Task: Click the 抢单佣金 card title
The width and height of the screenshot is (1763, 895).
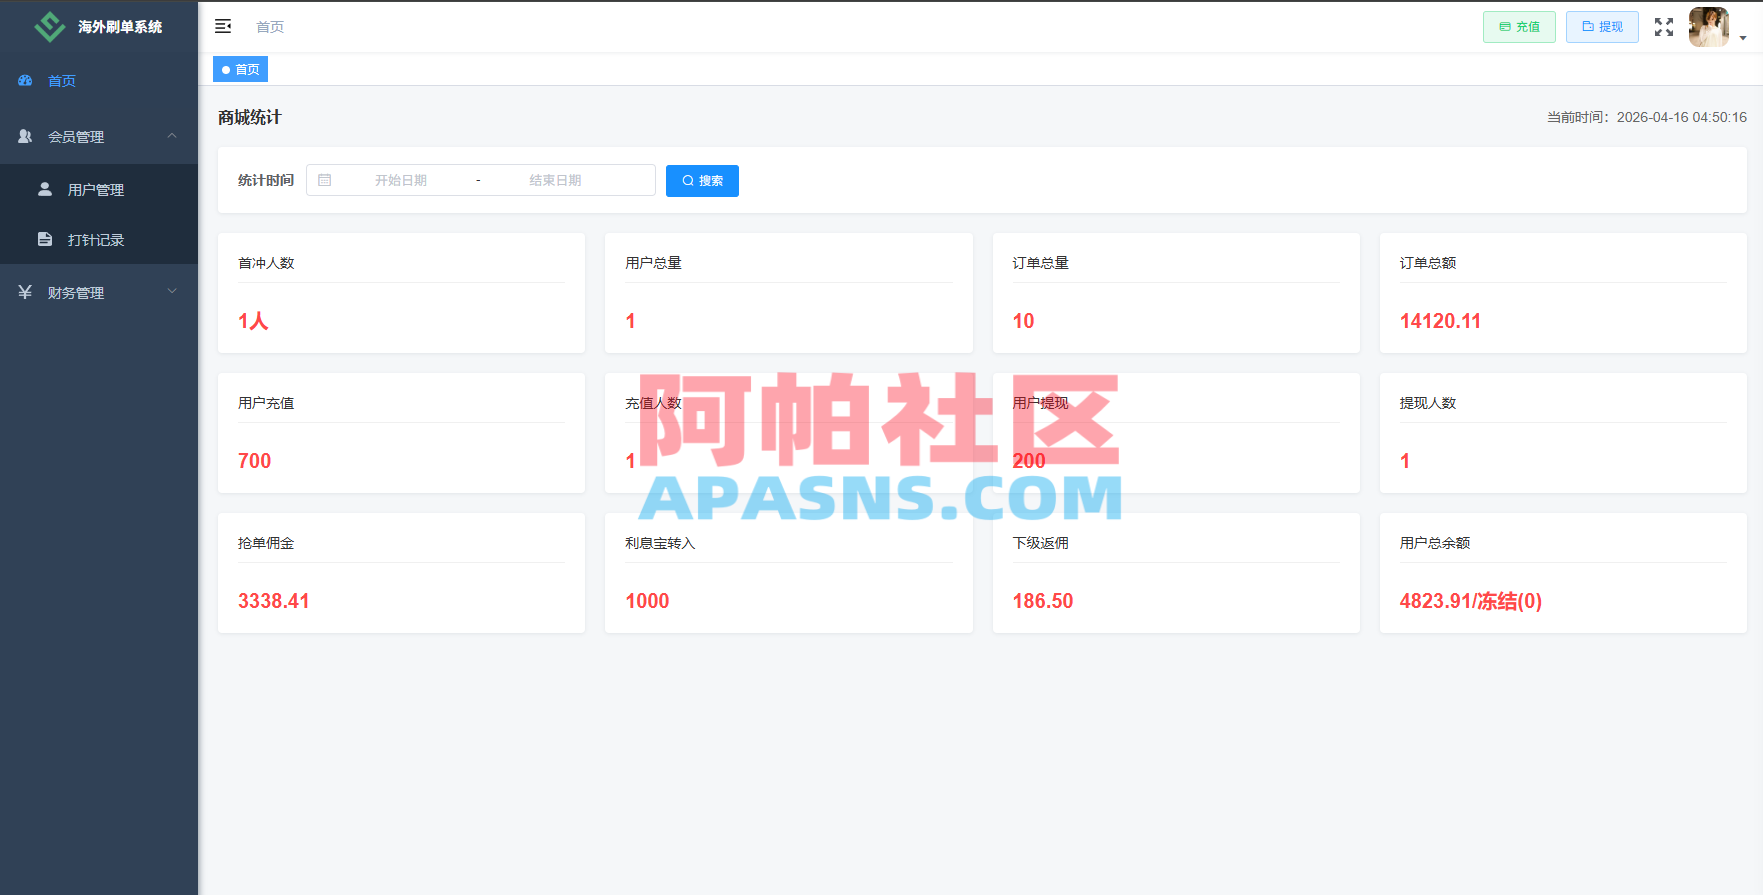Action: [266, 543]
